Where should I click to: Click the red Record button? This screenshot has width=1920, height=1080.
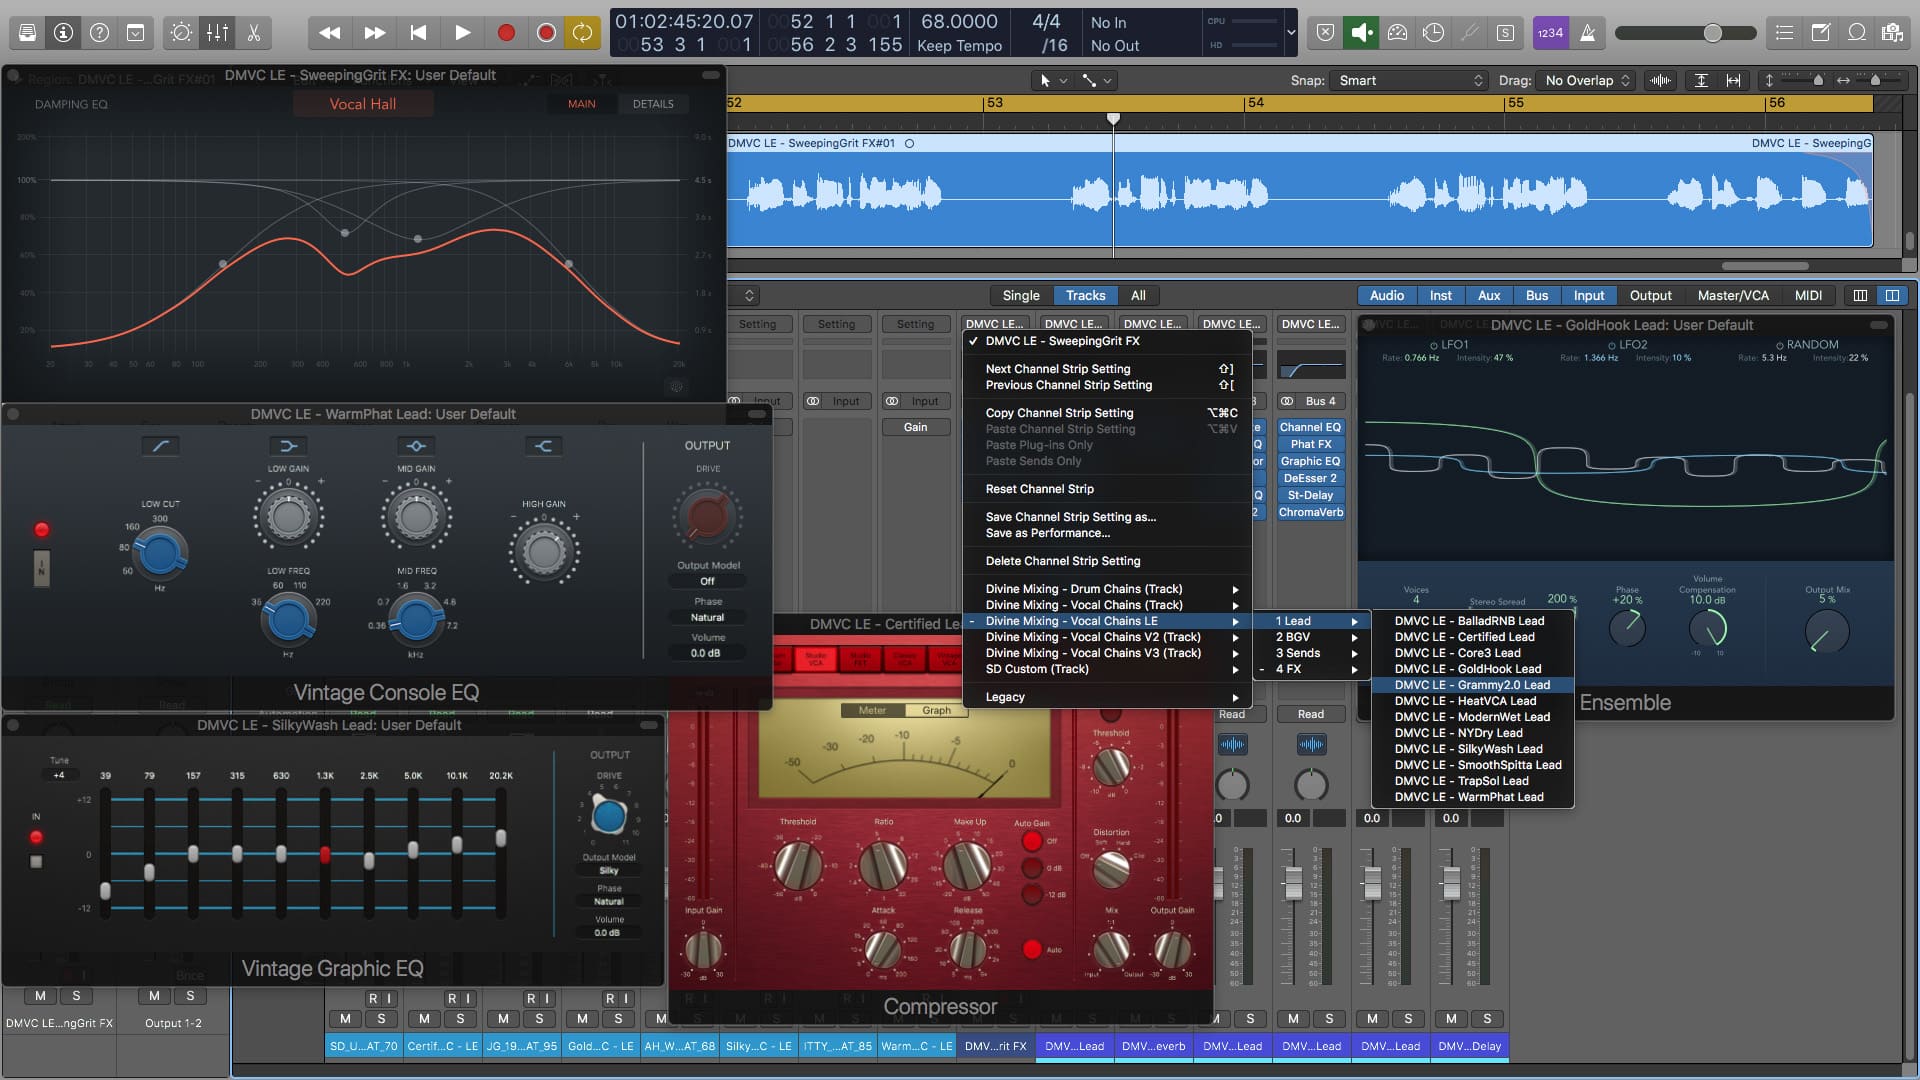point(506,33)
